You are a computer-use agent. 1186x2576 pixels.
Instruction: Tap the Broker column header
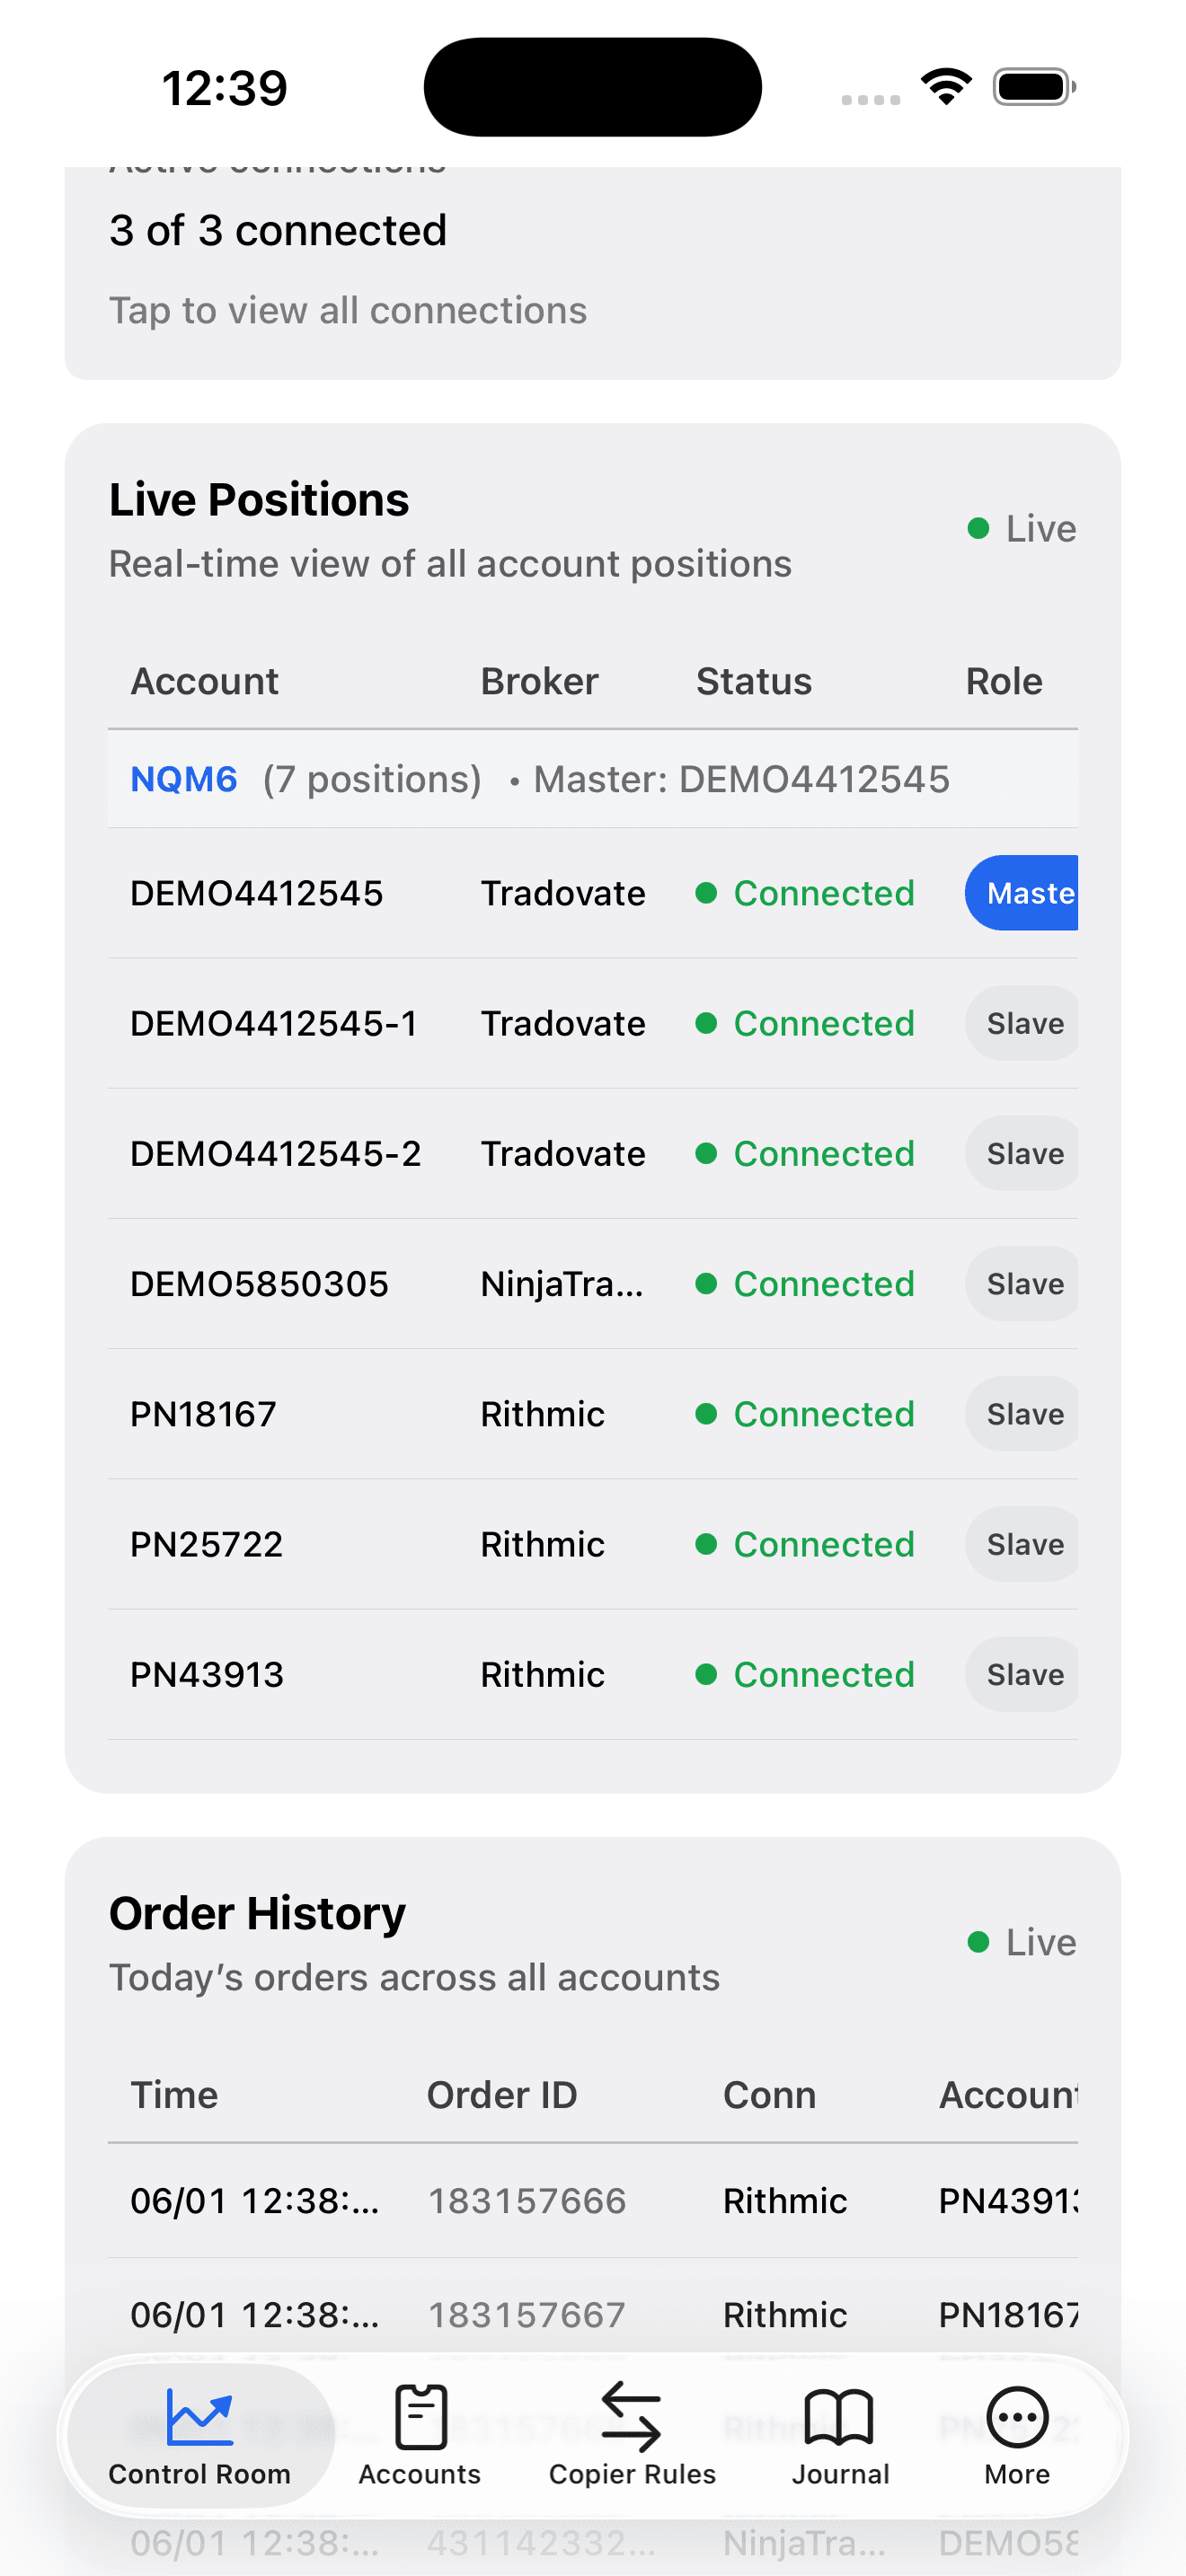pyautogui.click(x=540, y=681)
